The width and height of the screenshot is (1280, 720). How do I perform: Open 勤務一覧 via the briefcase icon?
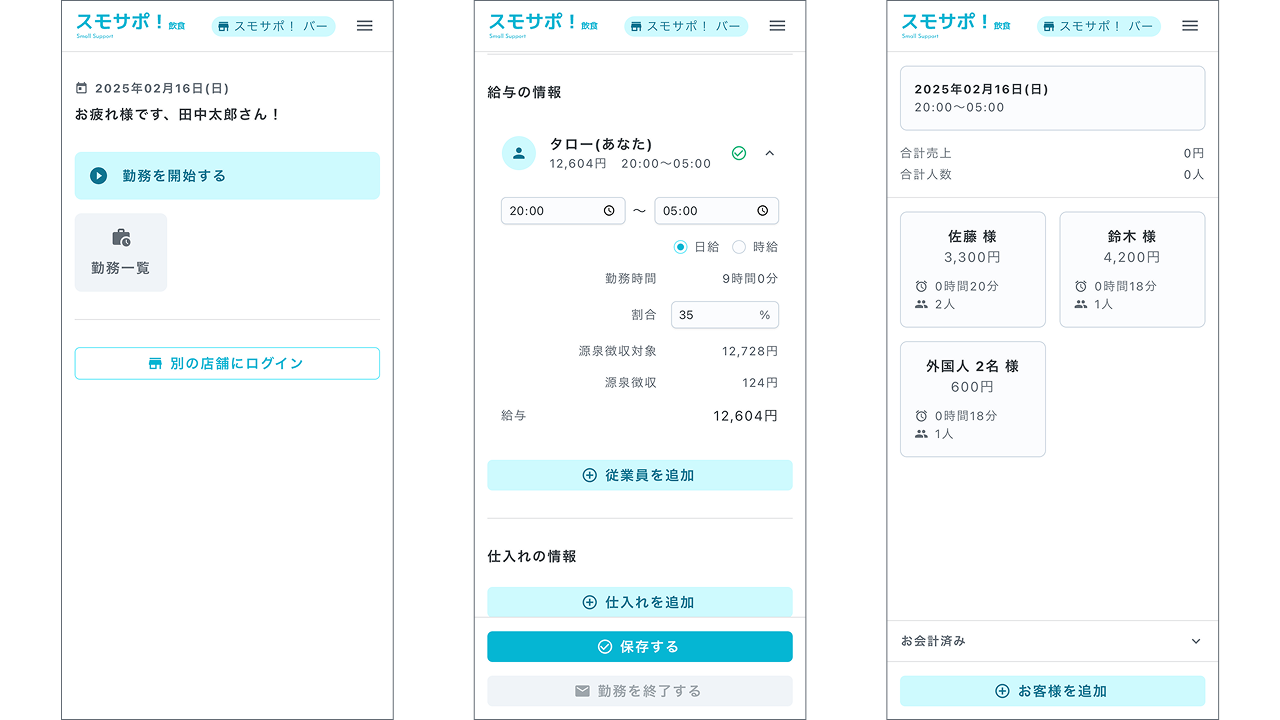coord(121,238)
